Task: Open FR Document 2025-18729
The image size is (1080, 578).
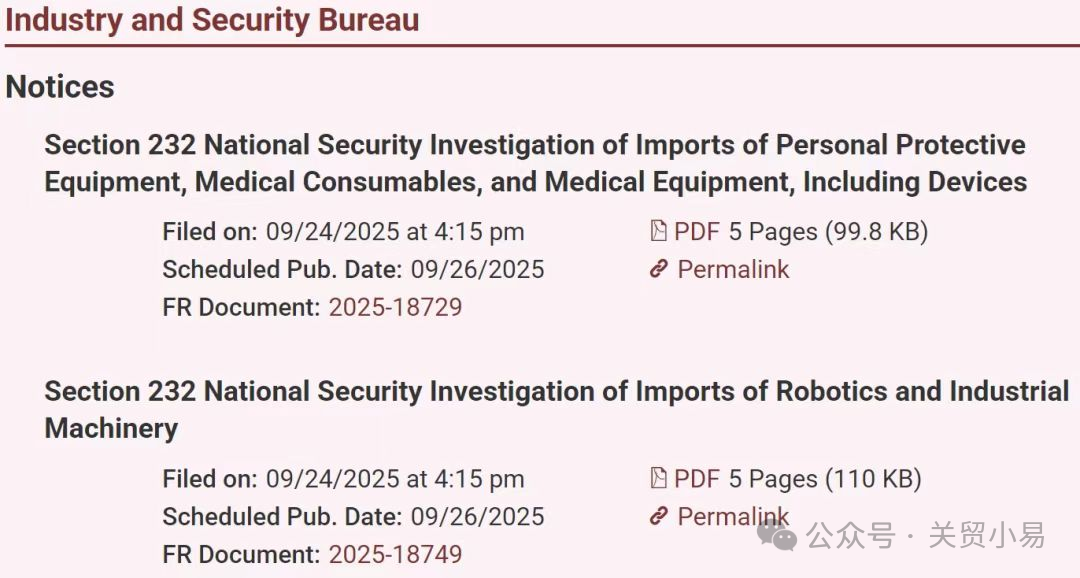Action: [395, 307]
